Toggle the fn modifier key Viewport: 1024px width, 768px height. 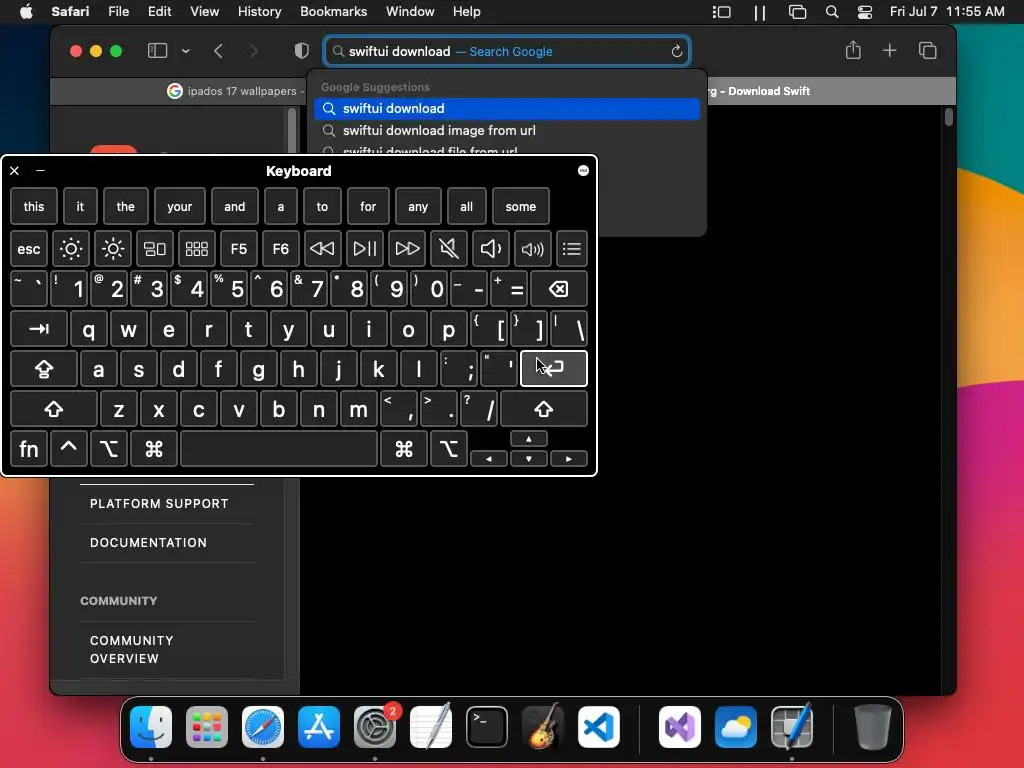point(29,449)
